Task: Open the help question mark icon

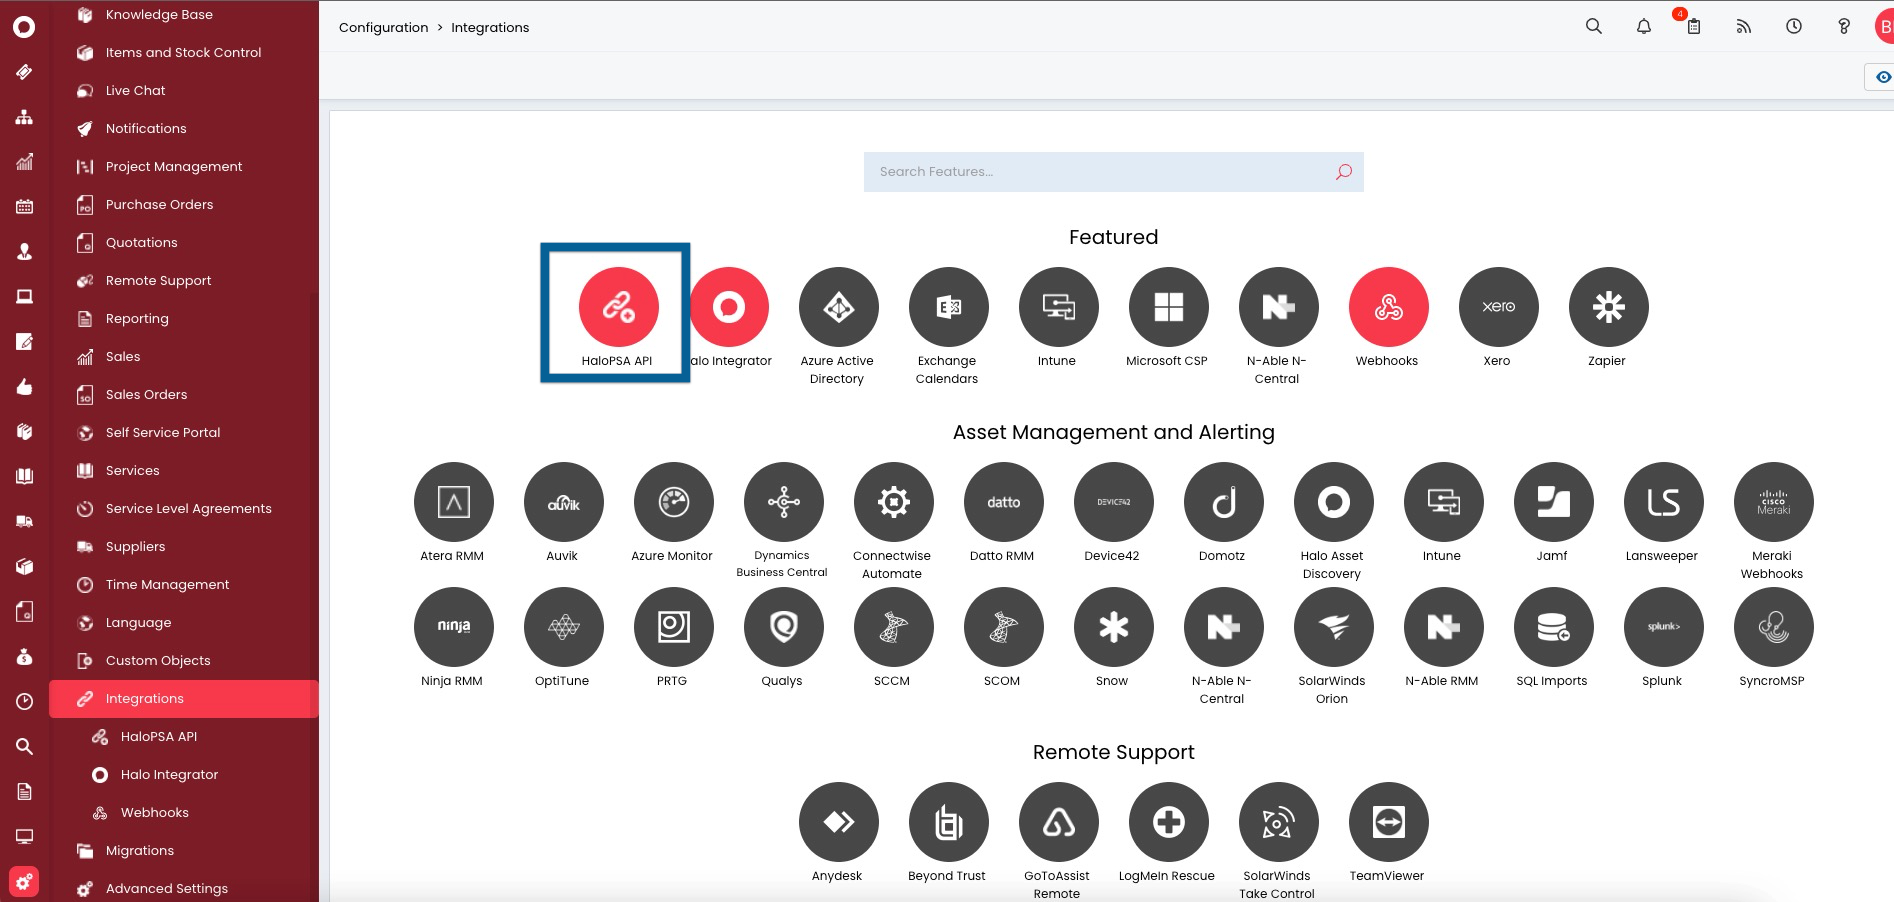Action: click(x=1844, y=27)
